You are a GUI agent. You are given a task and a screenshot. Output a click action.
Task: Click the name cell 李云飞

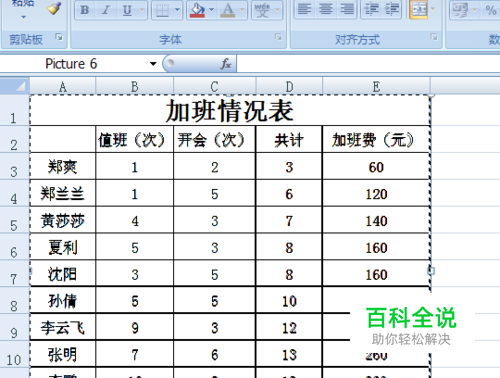pyautogui.click(x=63, y=328)
